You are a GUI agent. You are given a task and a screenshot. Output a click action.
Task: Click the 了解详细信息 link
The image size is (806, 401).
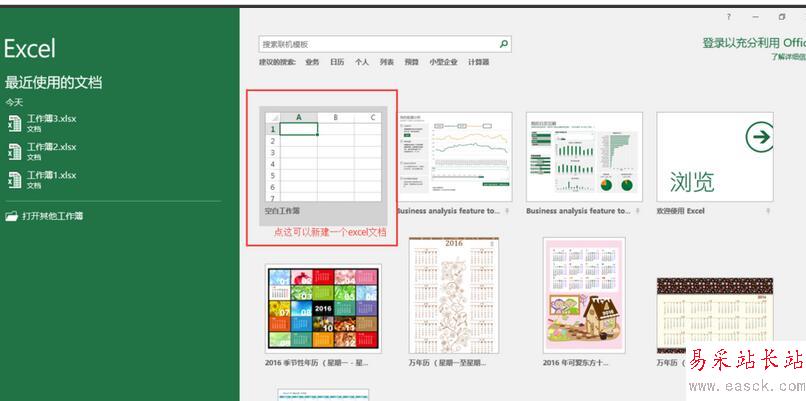(x=788, y=57)
